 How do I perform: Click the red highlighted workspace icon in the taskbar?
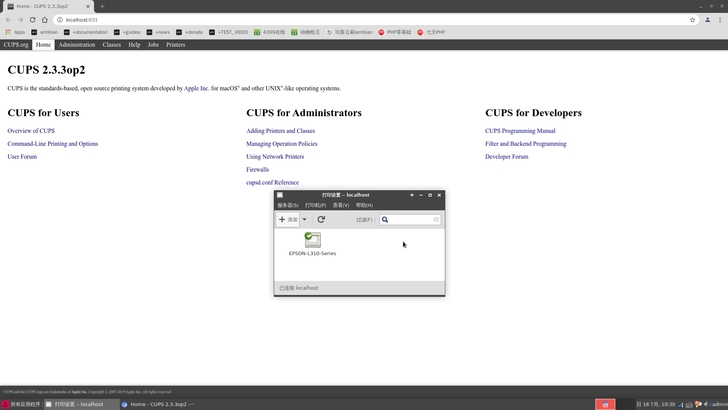point(605,404)
